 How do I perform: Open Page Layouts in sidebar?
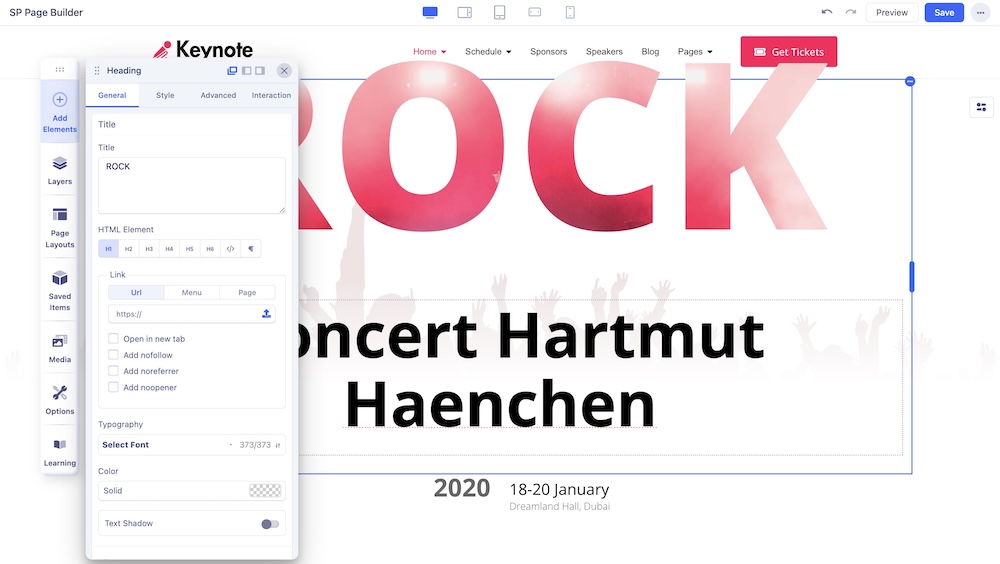pyautogui.click(x=59, y=227)
